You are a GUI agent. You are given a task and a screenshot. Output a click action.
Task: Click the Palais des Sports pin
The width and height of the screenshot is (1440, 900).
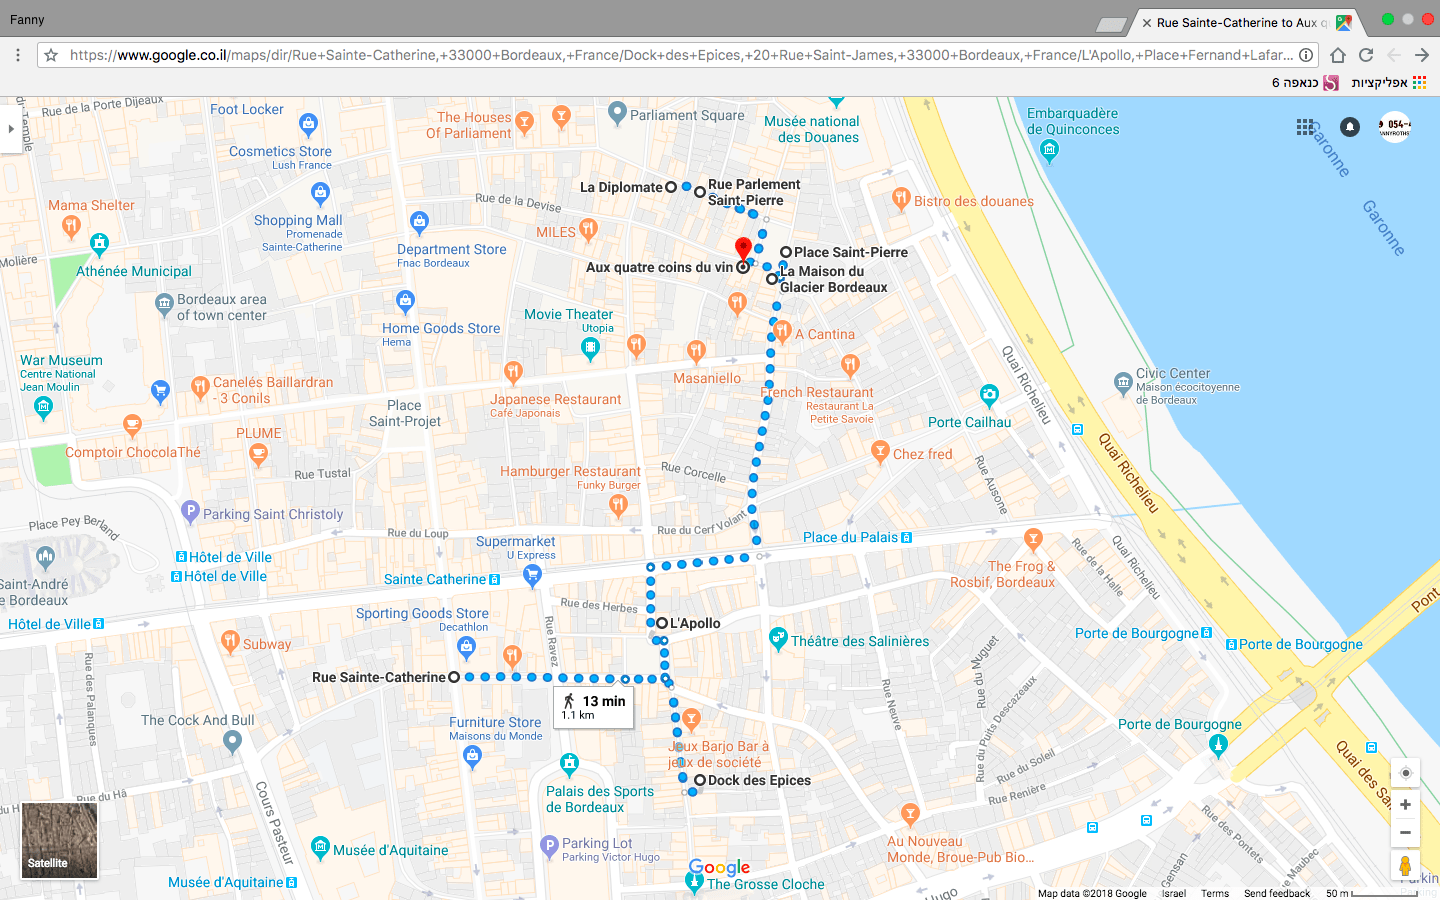click(x=569, y=765)
